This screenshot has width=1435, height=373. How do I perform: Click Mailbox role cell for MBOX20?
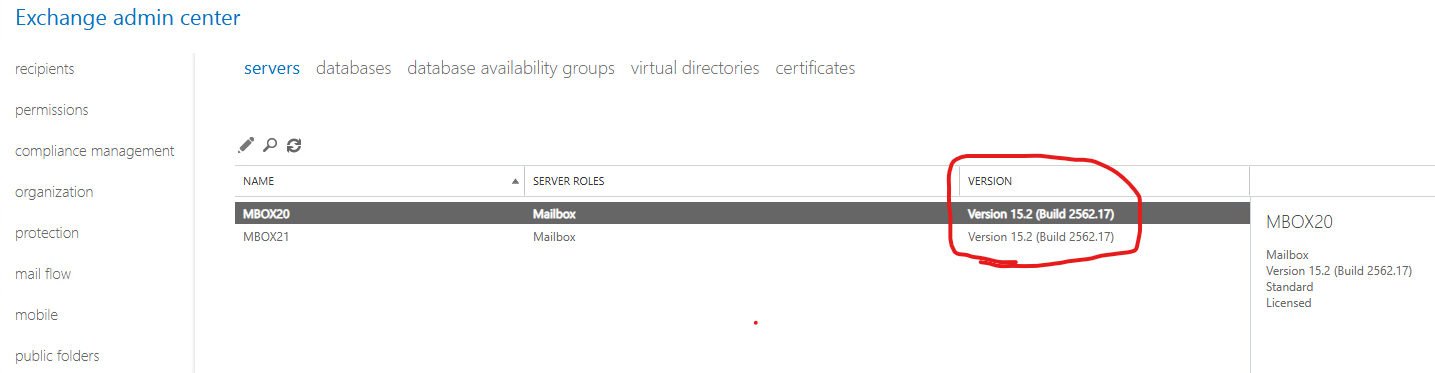(x=555, y=213)
